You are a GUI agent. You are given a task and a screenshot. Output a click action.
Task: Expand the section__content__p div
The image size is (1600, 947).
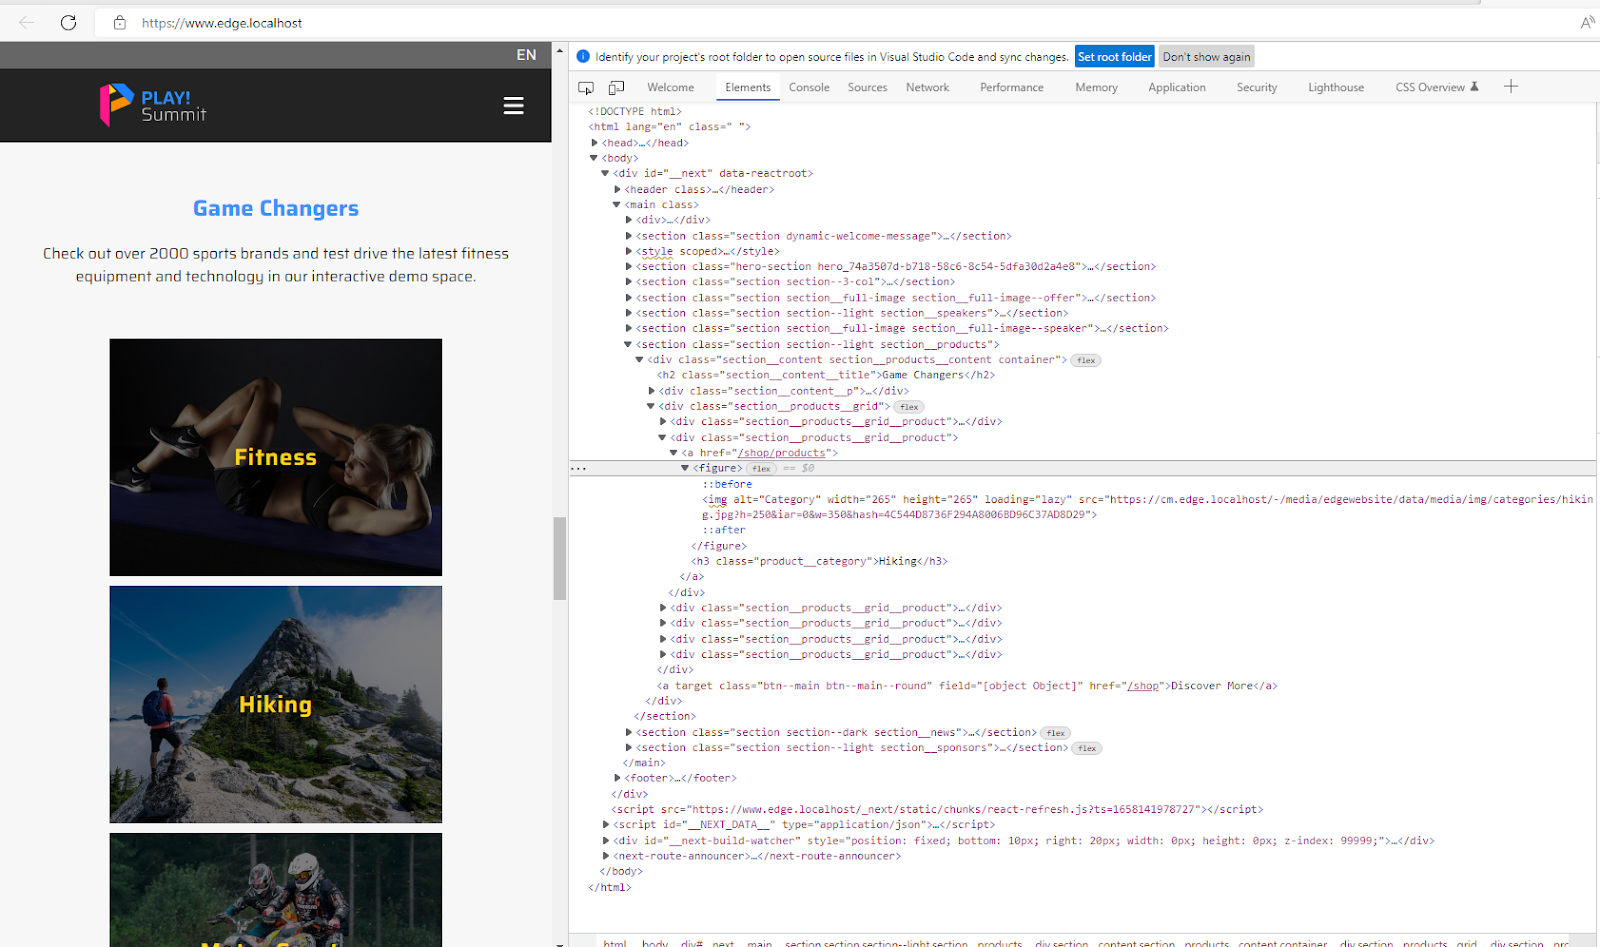coord(652,391)
